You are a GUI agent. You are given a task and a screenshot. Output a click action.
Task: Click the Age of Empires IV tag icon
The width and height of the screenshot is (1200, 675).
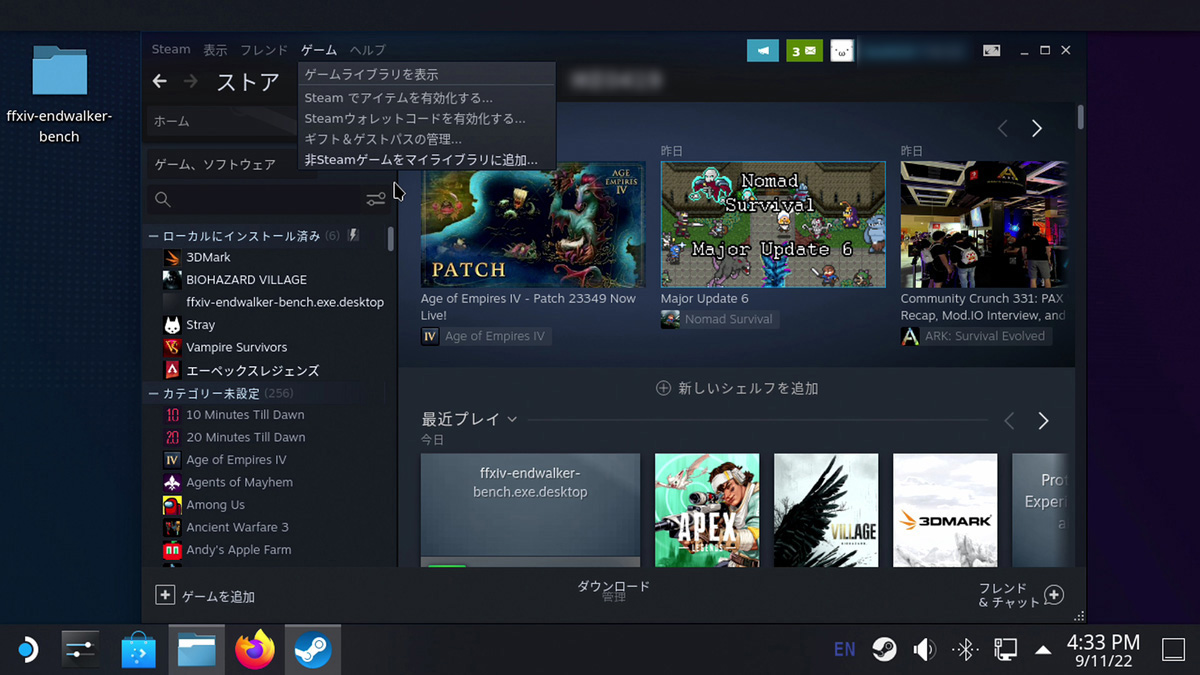430,336
